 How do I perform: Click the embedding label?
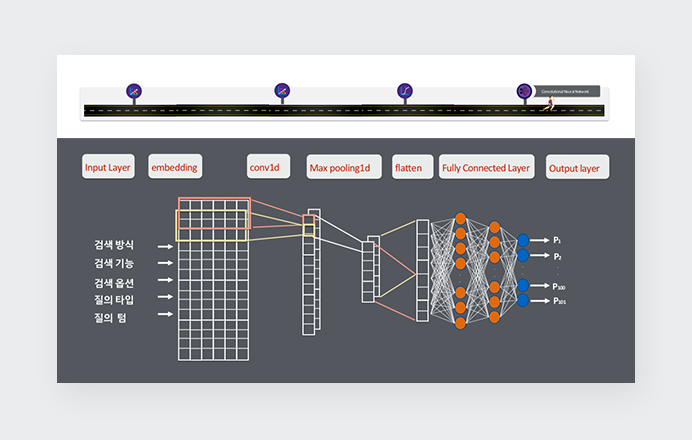(175, 166)
